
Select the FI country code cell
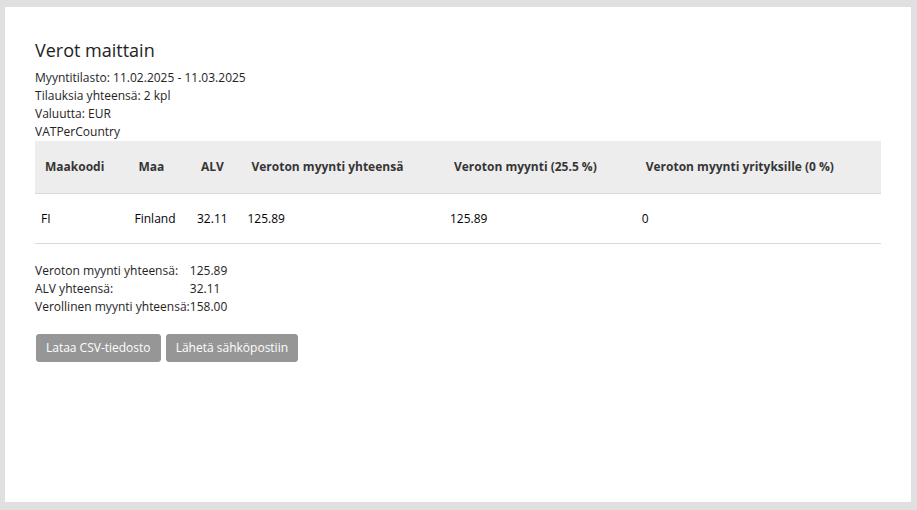tap(46, 219)
